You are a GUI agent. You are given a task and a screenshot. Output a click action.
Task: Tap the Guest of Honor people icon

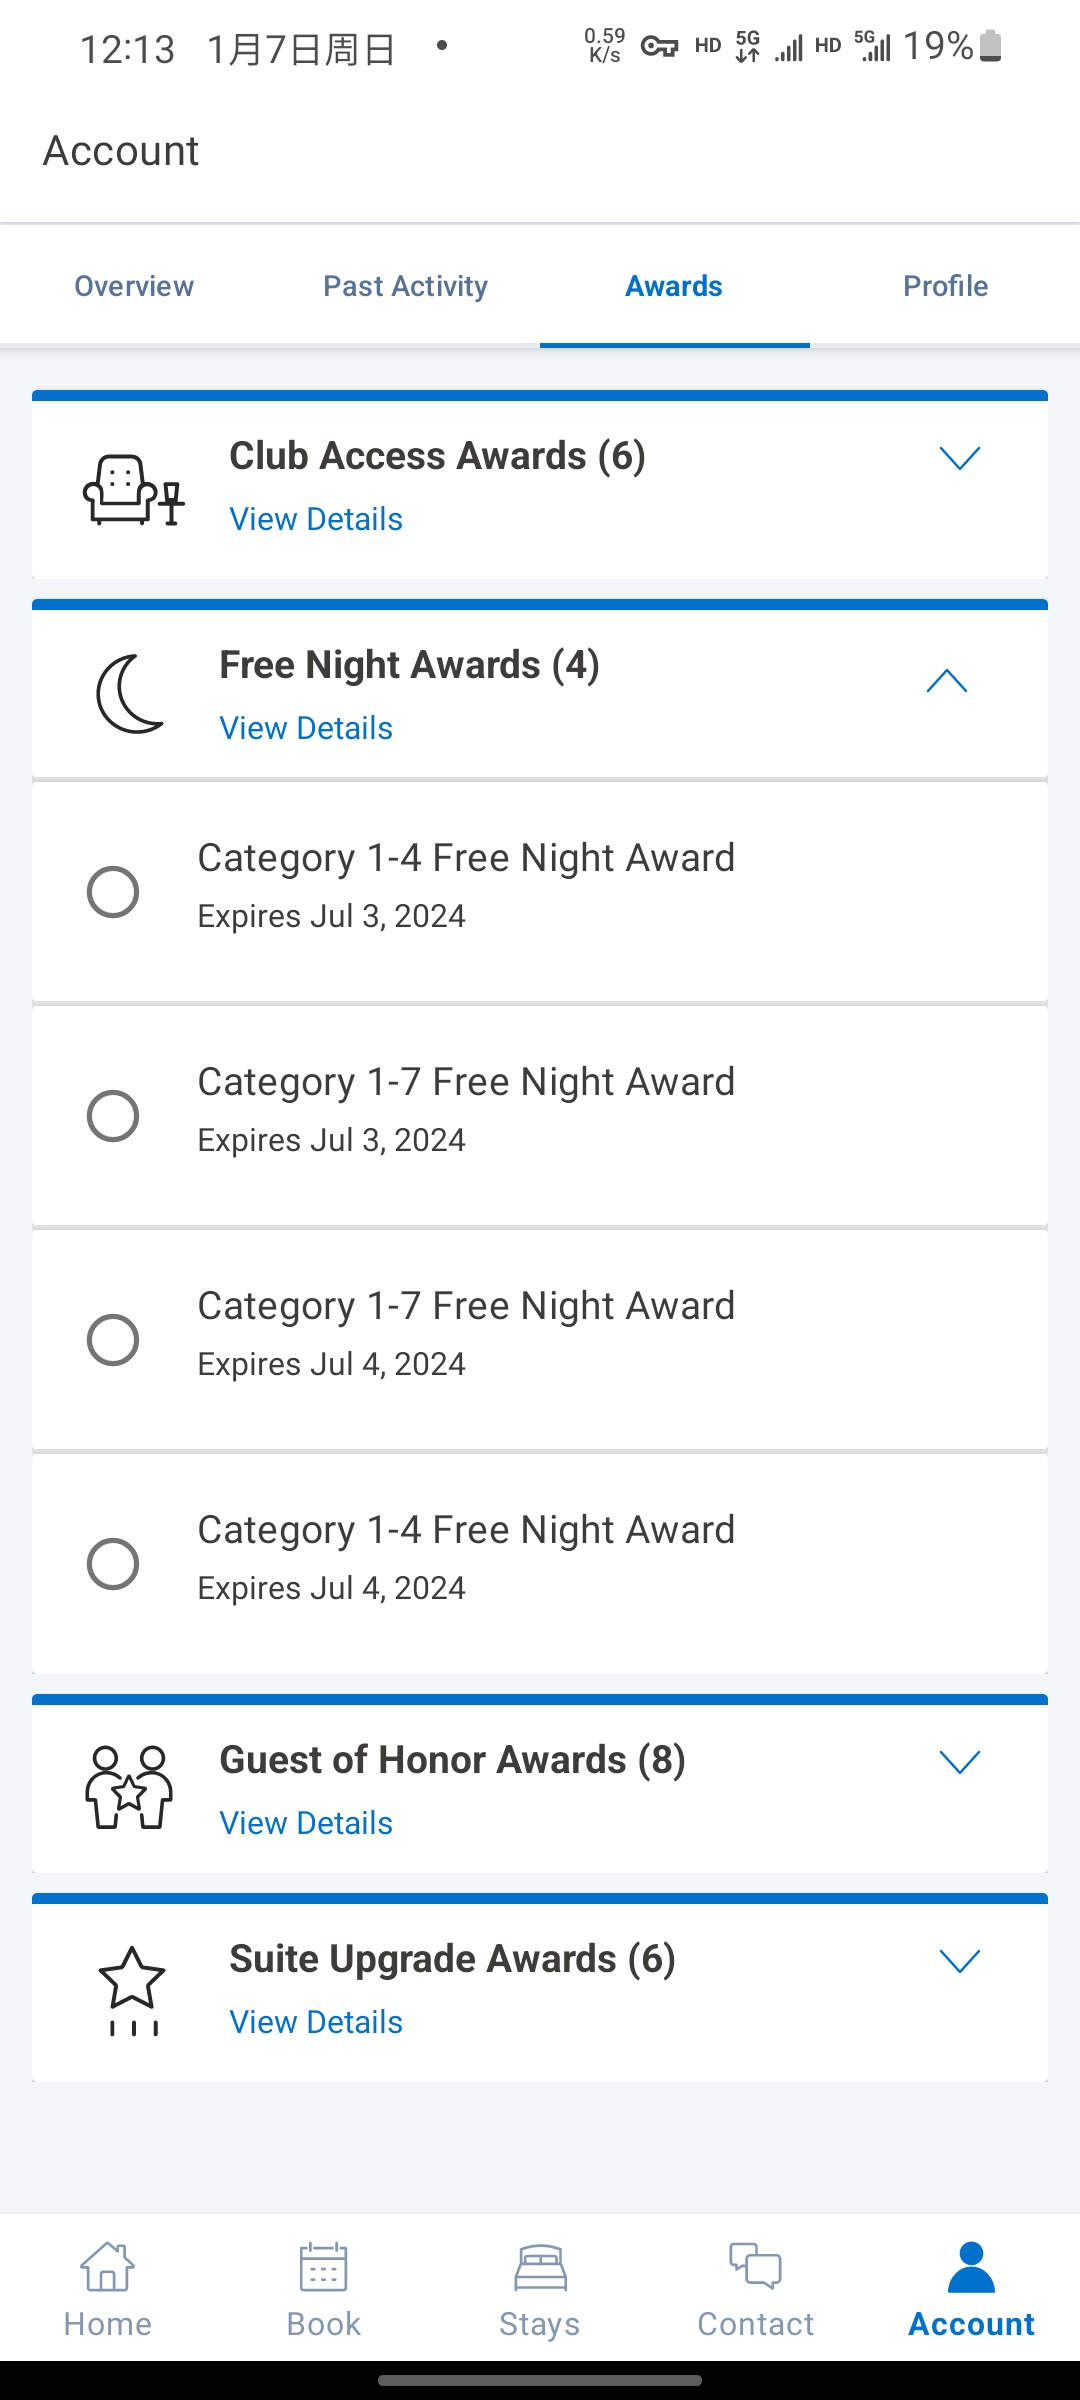click(128, 1788)
